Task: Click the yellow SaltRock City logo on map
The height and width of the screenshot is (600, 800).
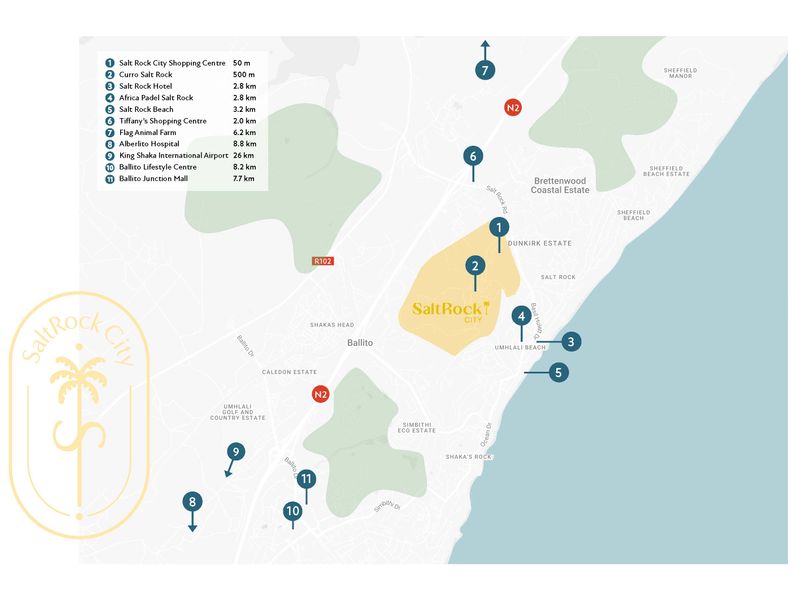Action: tap(450, 311)
